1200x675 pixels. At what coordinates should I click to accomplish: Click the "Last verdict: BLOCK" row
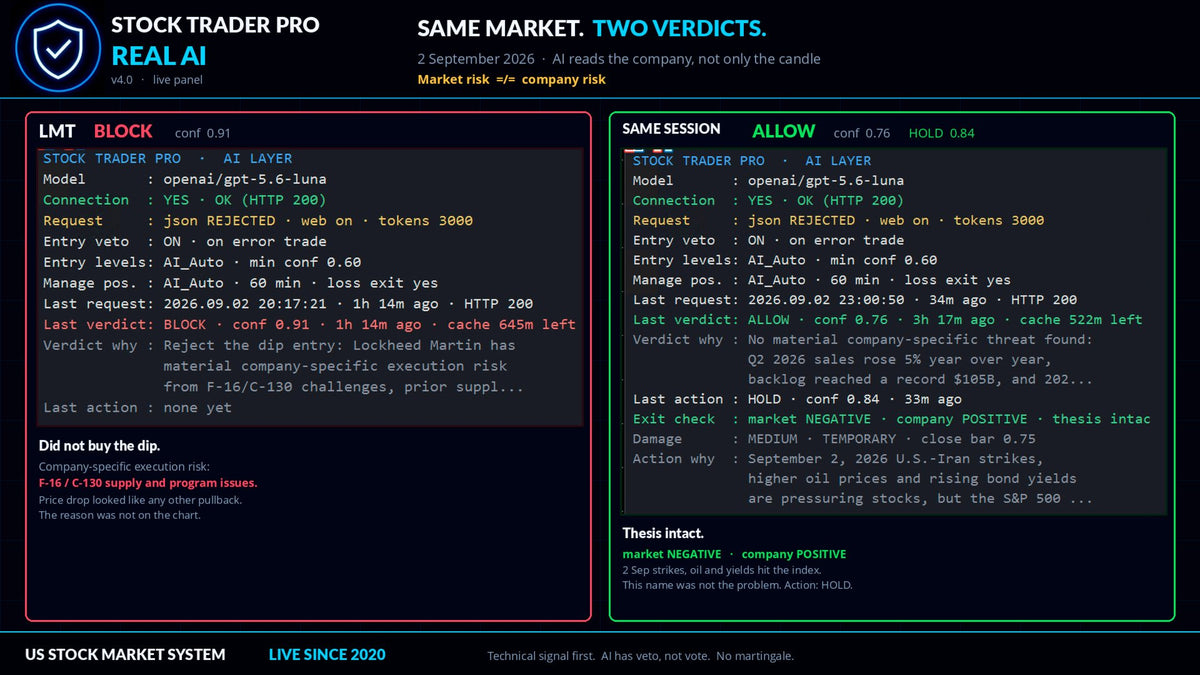click(309, 325)
